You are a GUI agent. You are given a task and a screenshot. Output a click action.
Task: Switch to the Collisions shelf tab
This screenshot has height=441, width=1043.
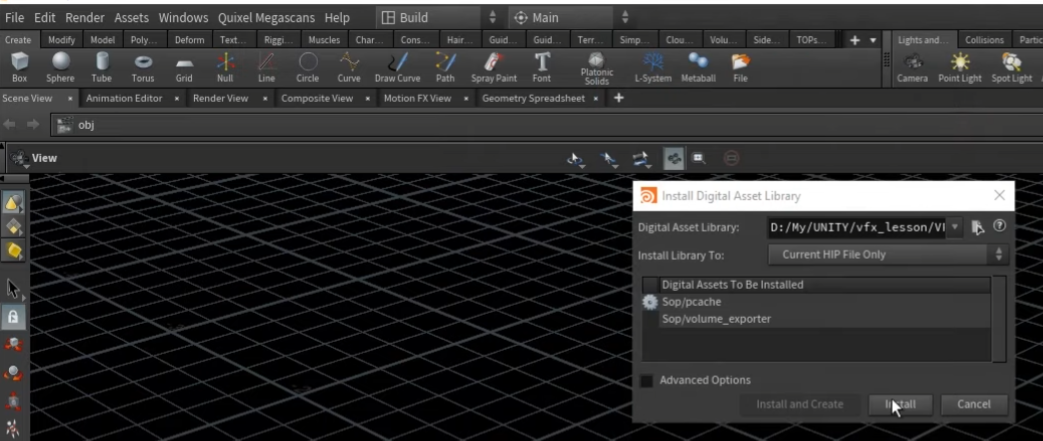984,40
